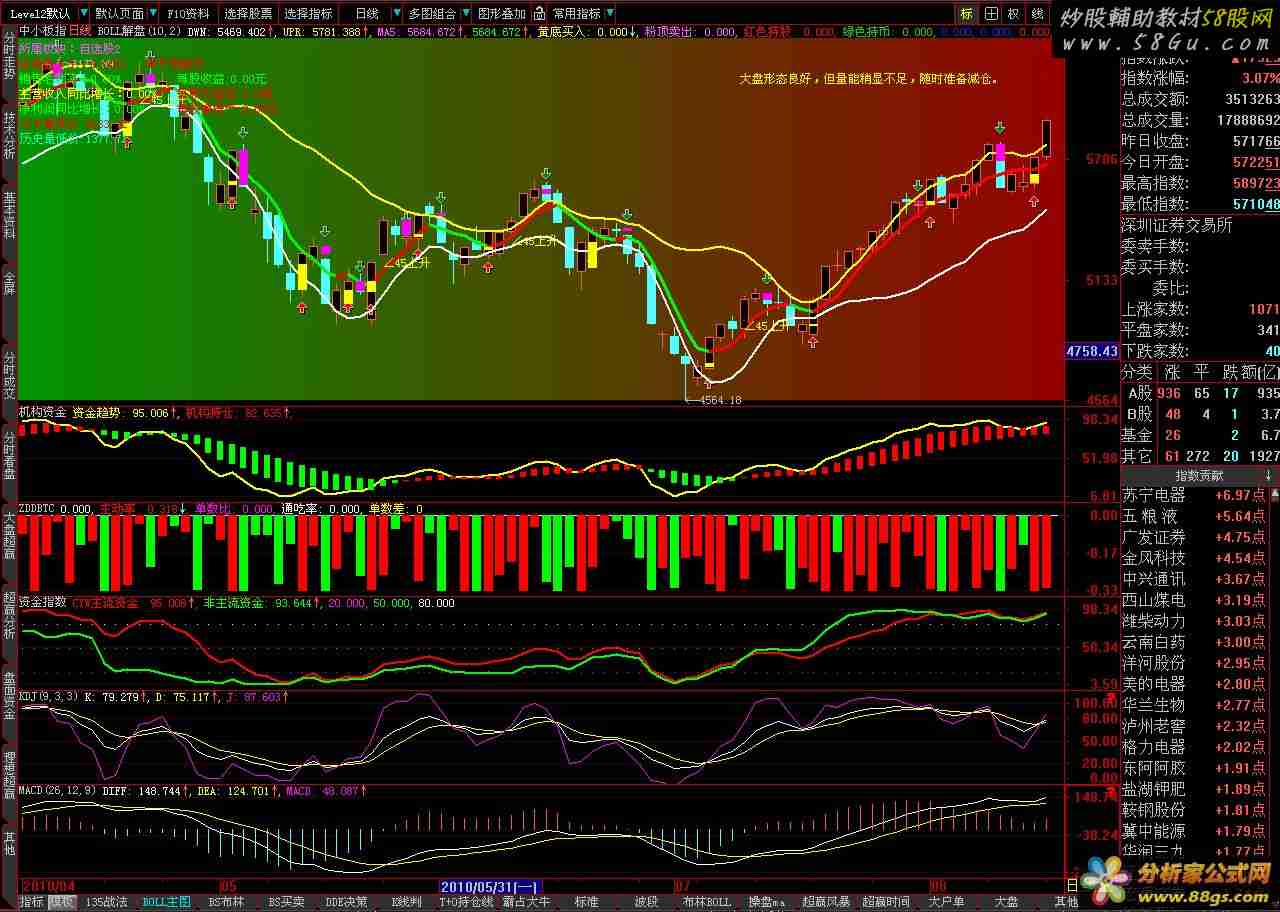Select 全屏 in left sidebar

tap(9, 282)
